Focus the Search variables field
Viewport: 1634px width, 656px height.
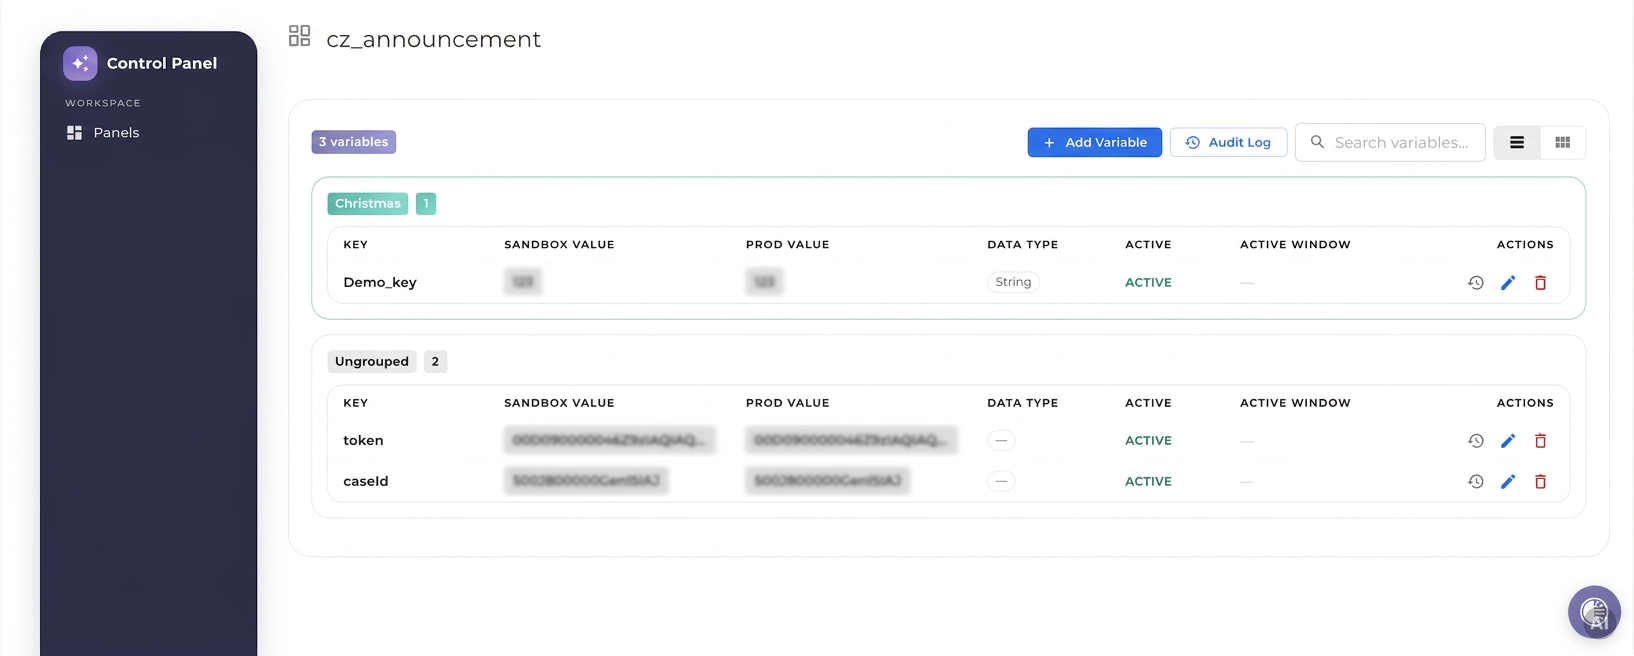coord(1390,143)
